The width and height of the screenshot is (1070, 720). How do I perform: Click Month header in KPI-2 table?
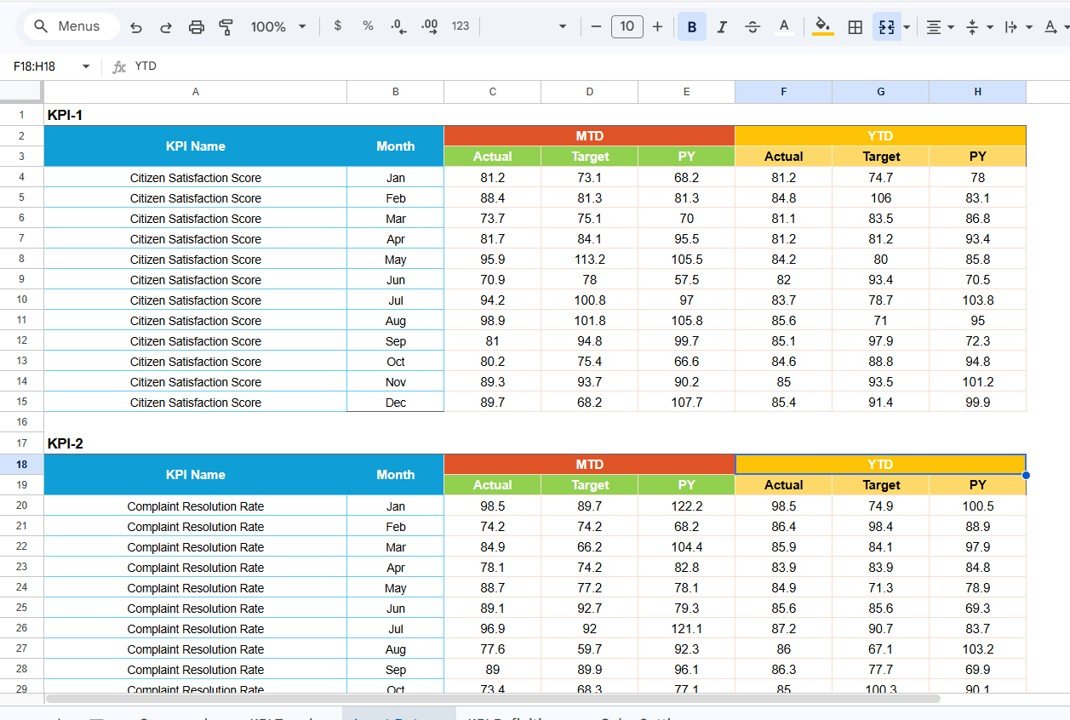click(395, 475)
